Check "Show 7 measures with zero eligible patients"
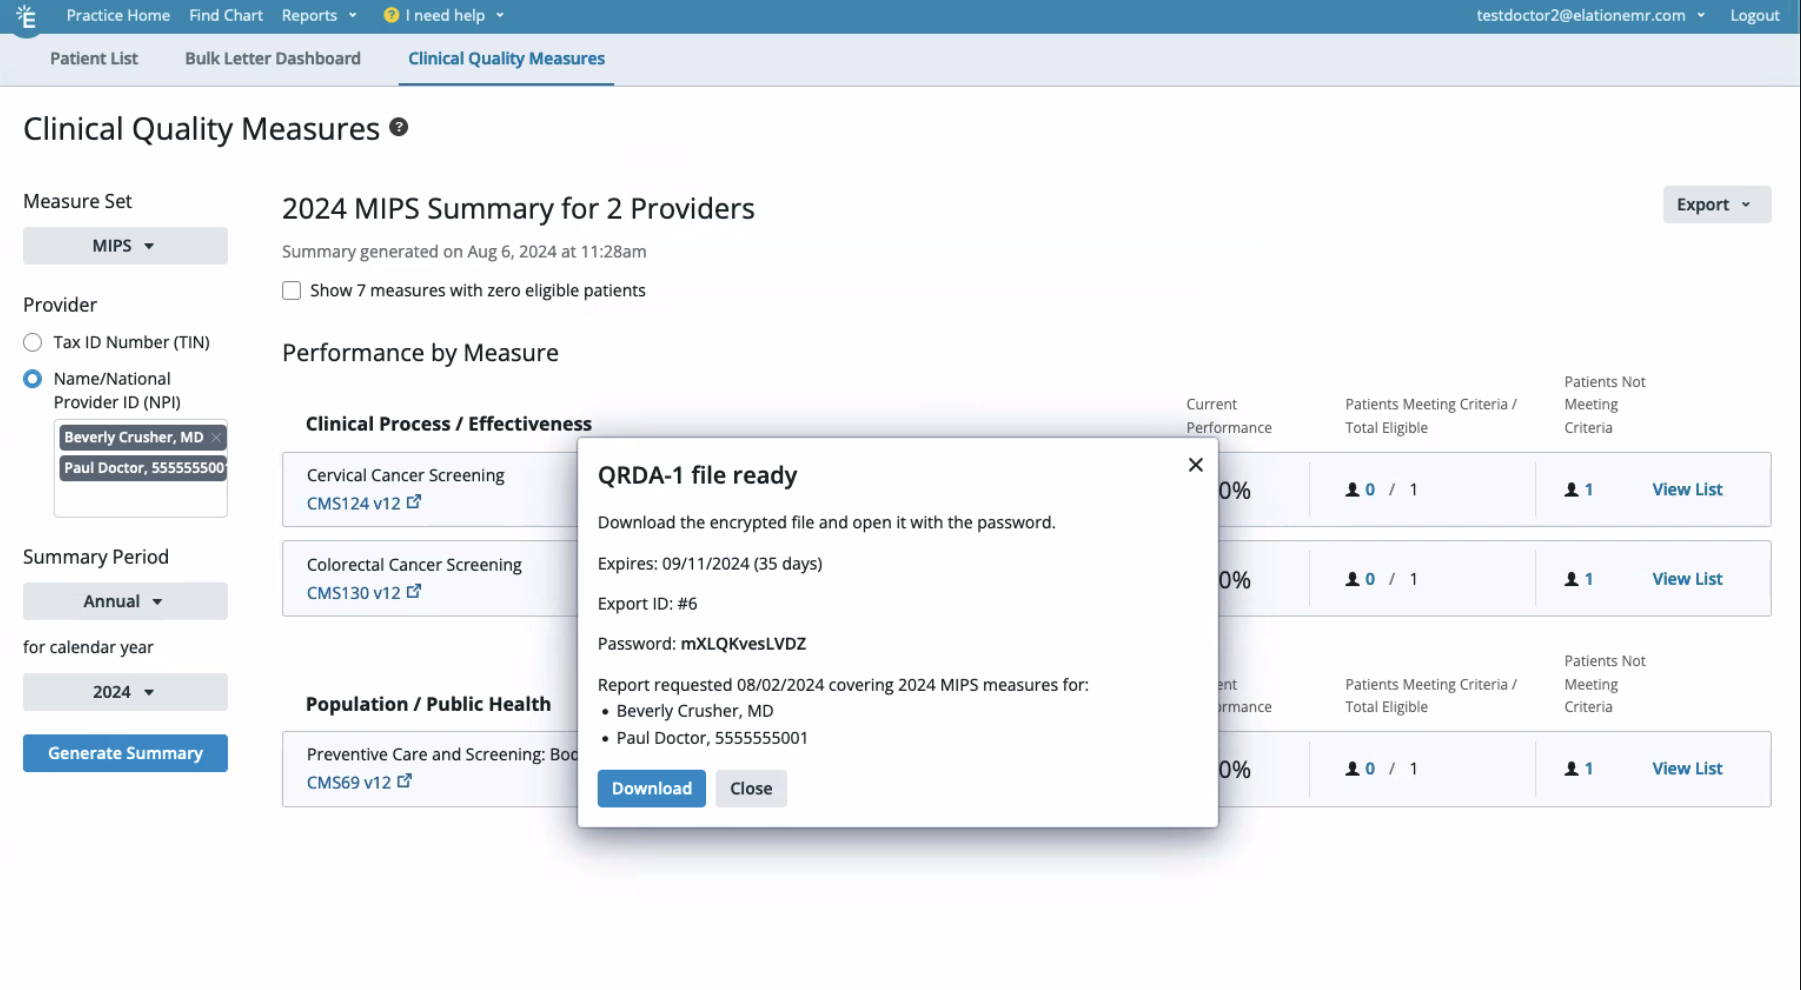This screenshot has width=1801, height=990. [291, 290]
